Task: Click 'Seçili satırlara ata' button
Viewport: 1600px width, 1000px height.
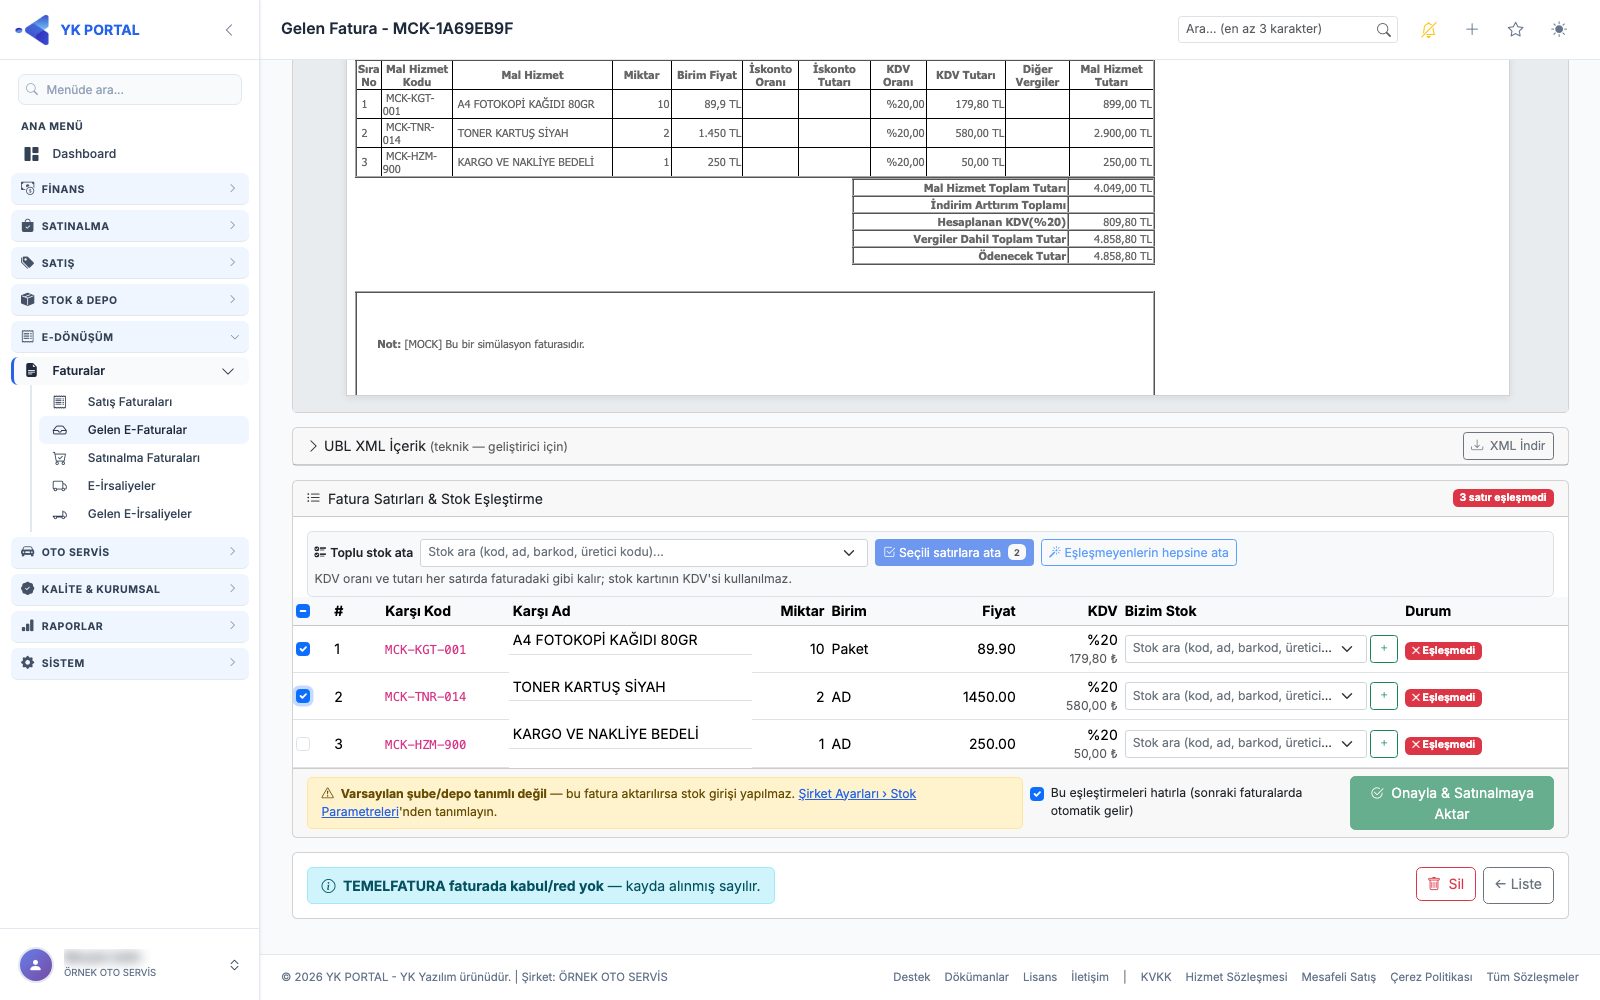Action: point(954,552)
